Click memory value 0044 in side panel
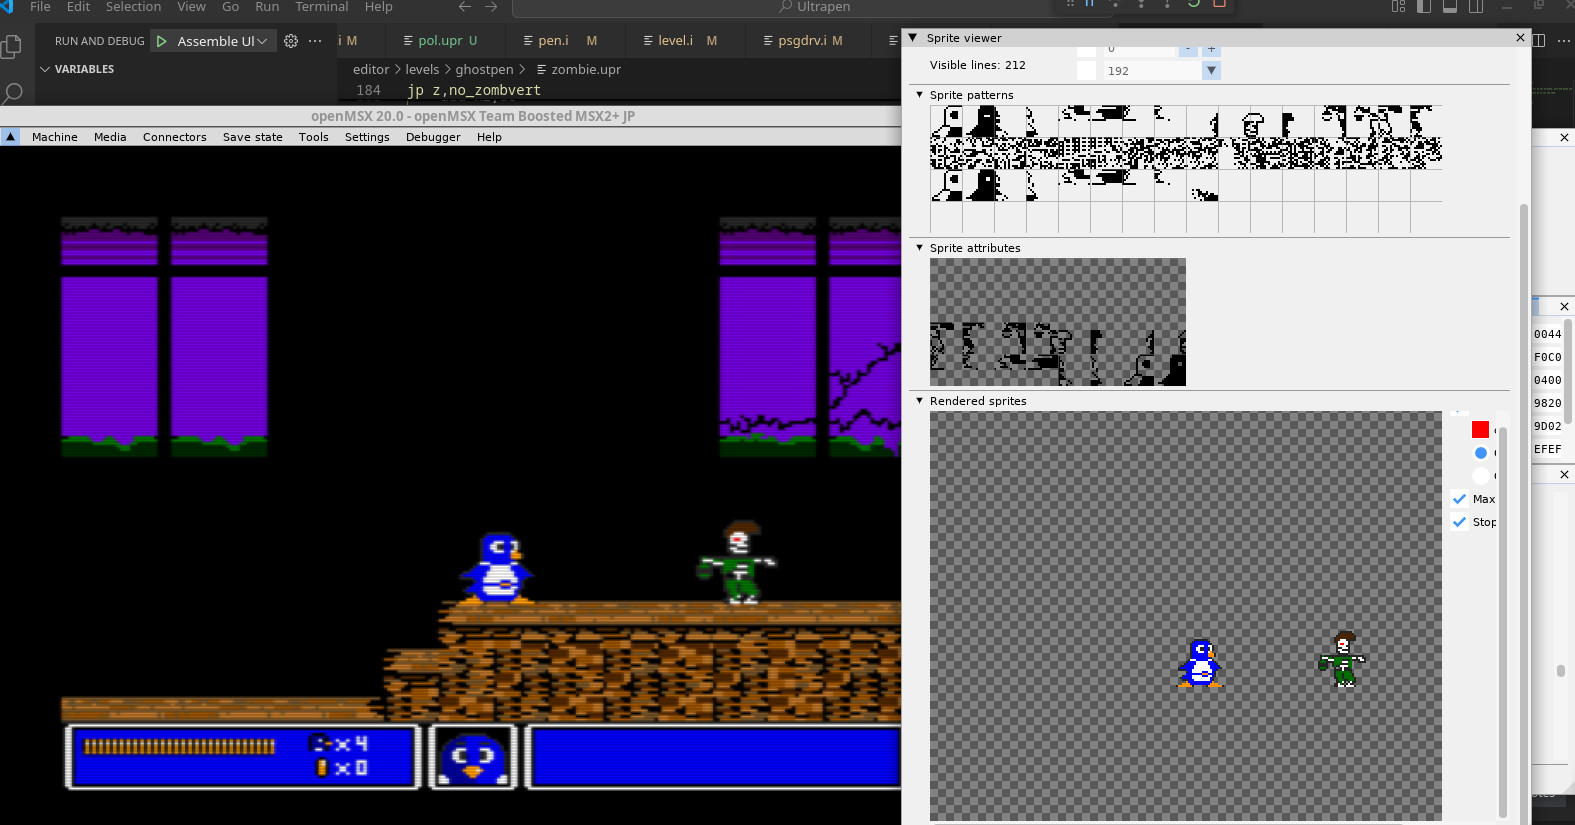The height and width of the screenshot is (825, 1575). pos(1547,334)
